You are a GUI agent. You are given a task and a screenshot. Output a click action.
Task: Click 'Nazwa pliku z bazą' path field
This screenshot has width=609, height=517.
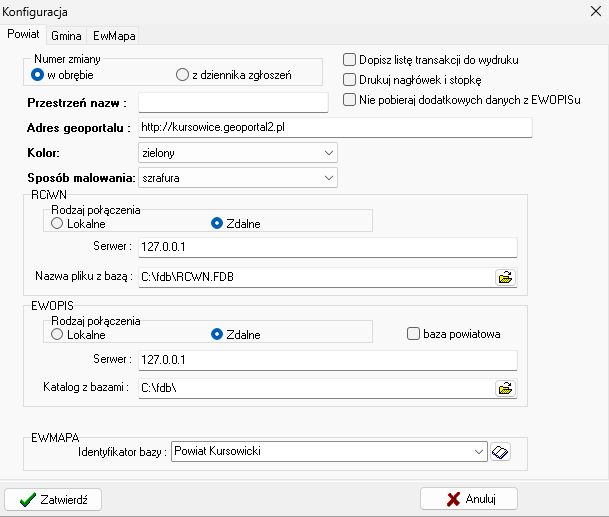pos(317,277)
